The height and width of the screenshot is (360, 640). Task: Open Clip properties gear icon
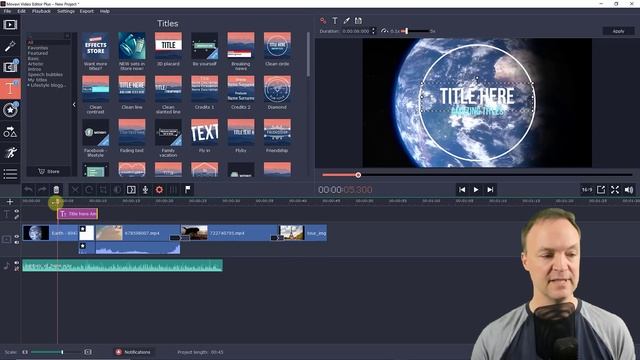point(159,189)
